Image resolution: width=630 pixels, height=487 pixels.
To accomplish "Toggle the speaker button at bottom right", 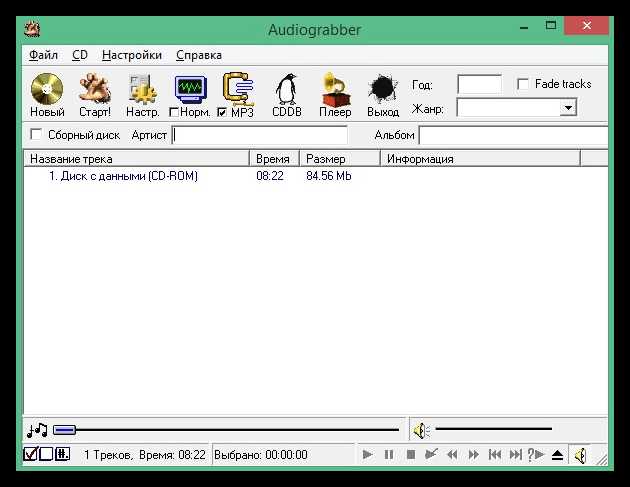I will (x=580, y=455).
